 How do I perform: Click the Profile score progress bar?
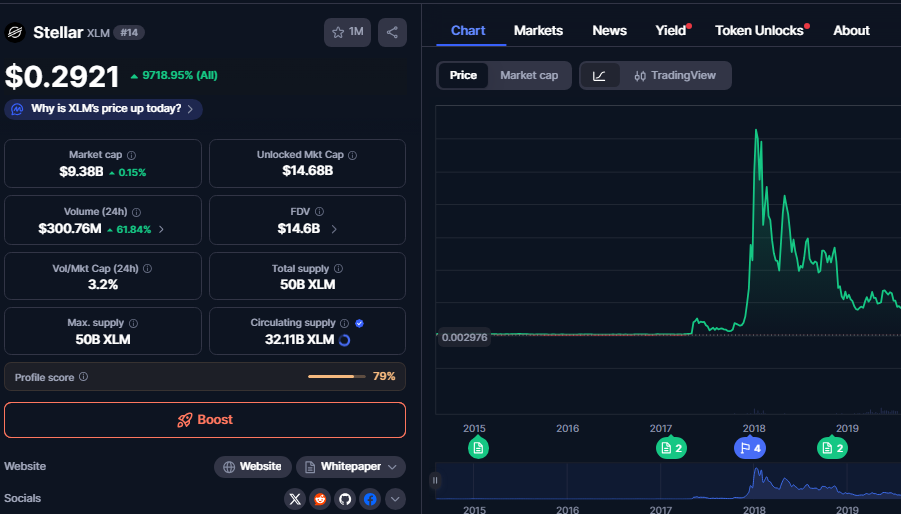[336, 377]
